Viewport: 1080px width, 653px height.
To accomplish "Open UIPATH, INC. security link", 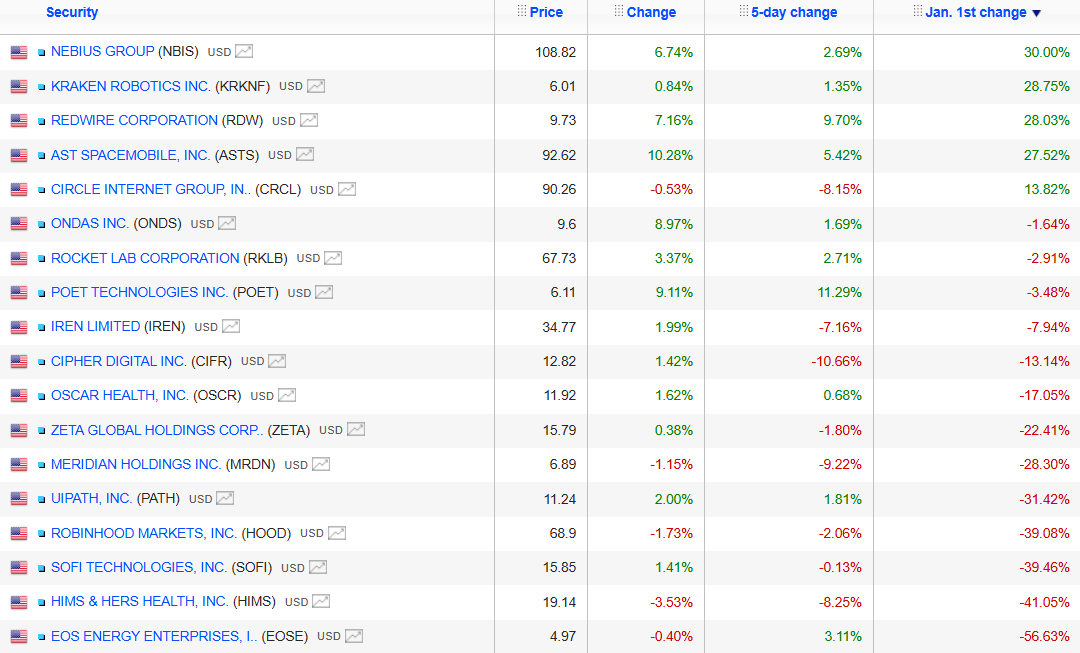I will click(x=92, y=498).
